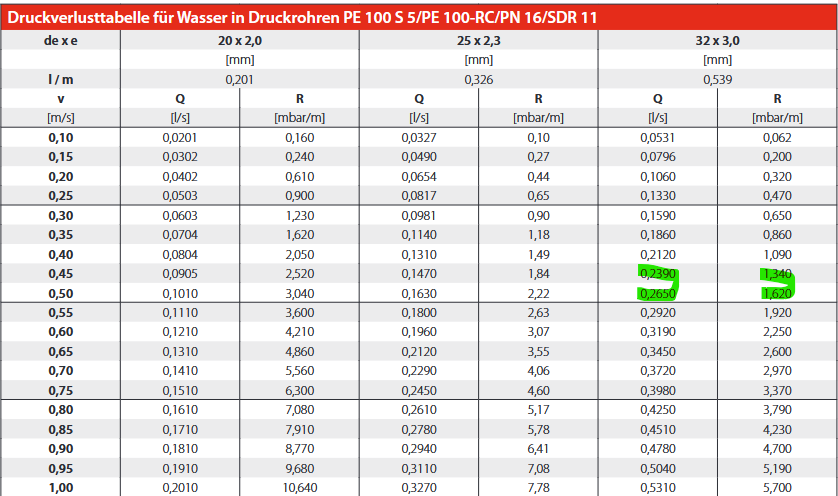
Task: Click the 'de x e' row label
Action: click(x=60, y=41)
